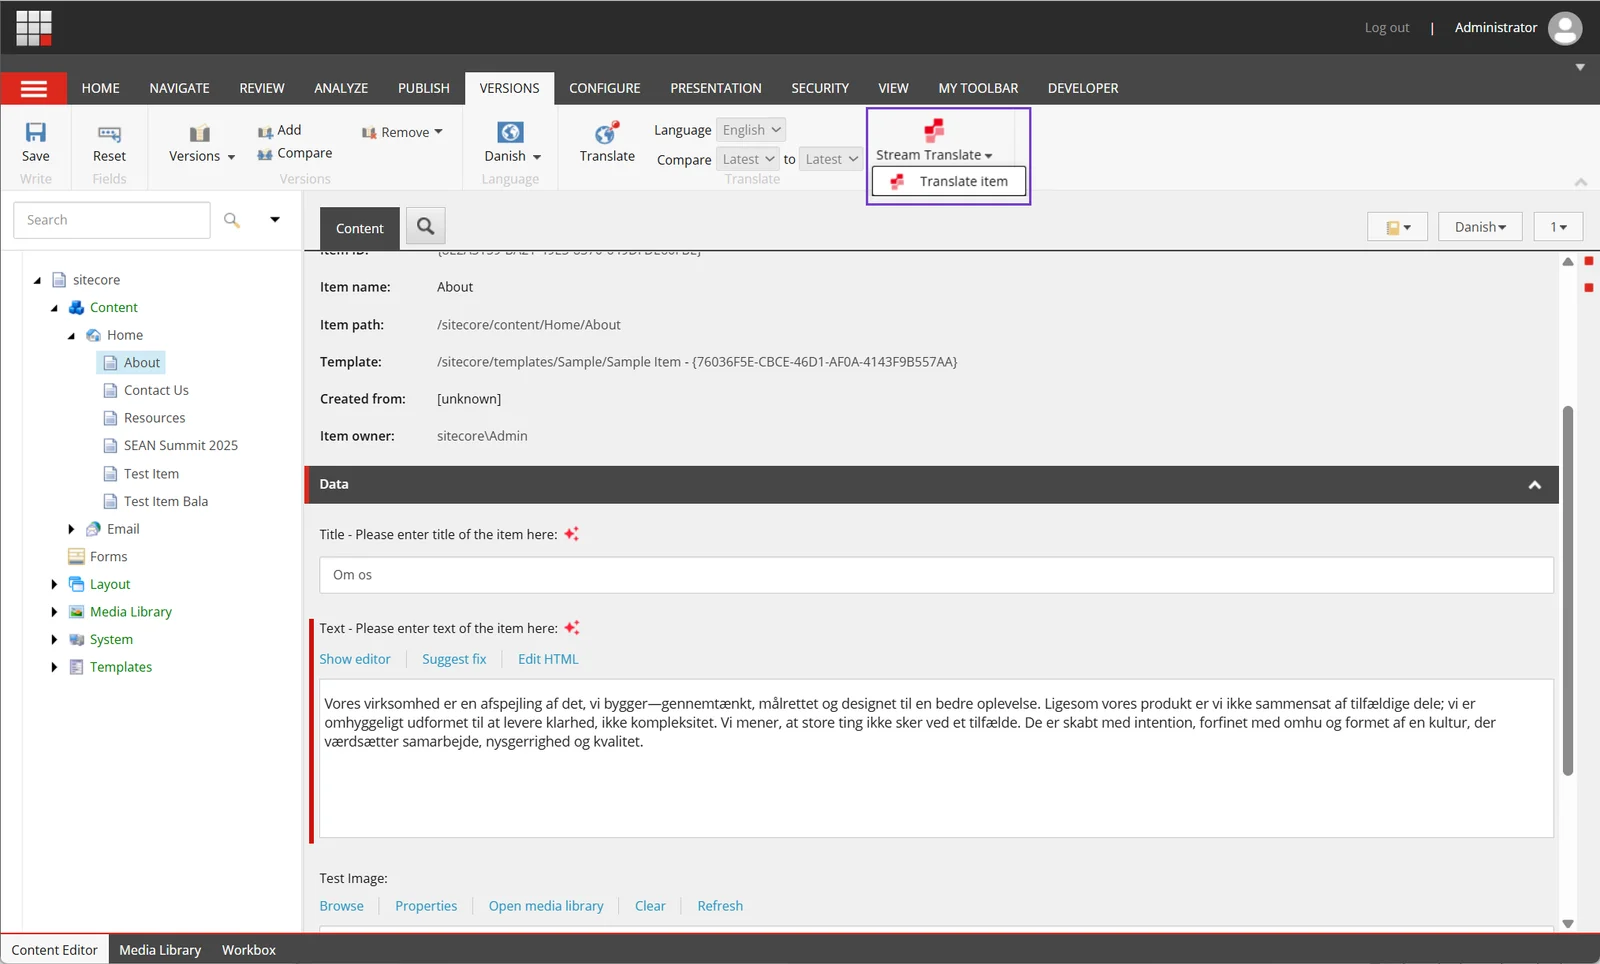
Task: Click the Log out link
Action: (x=1387, y=28)
